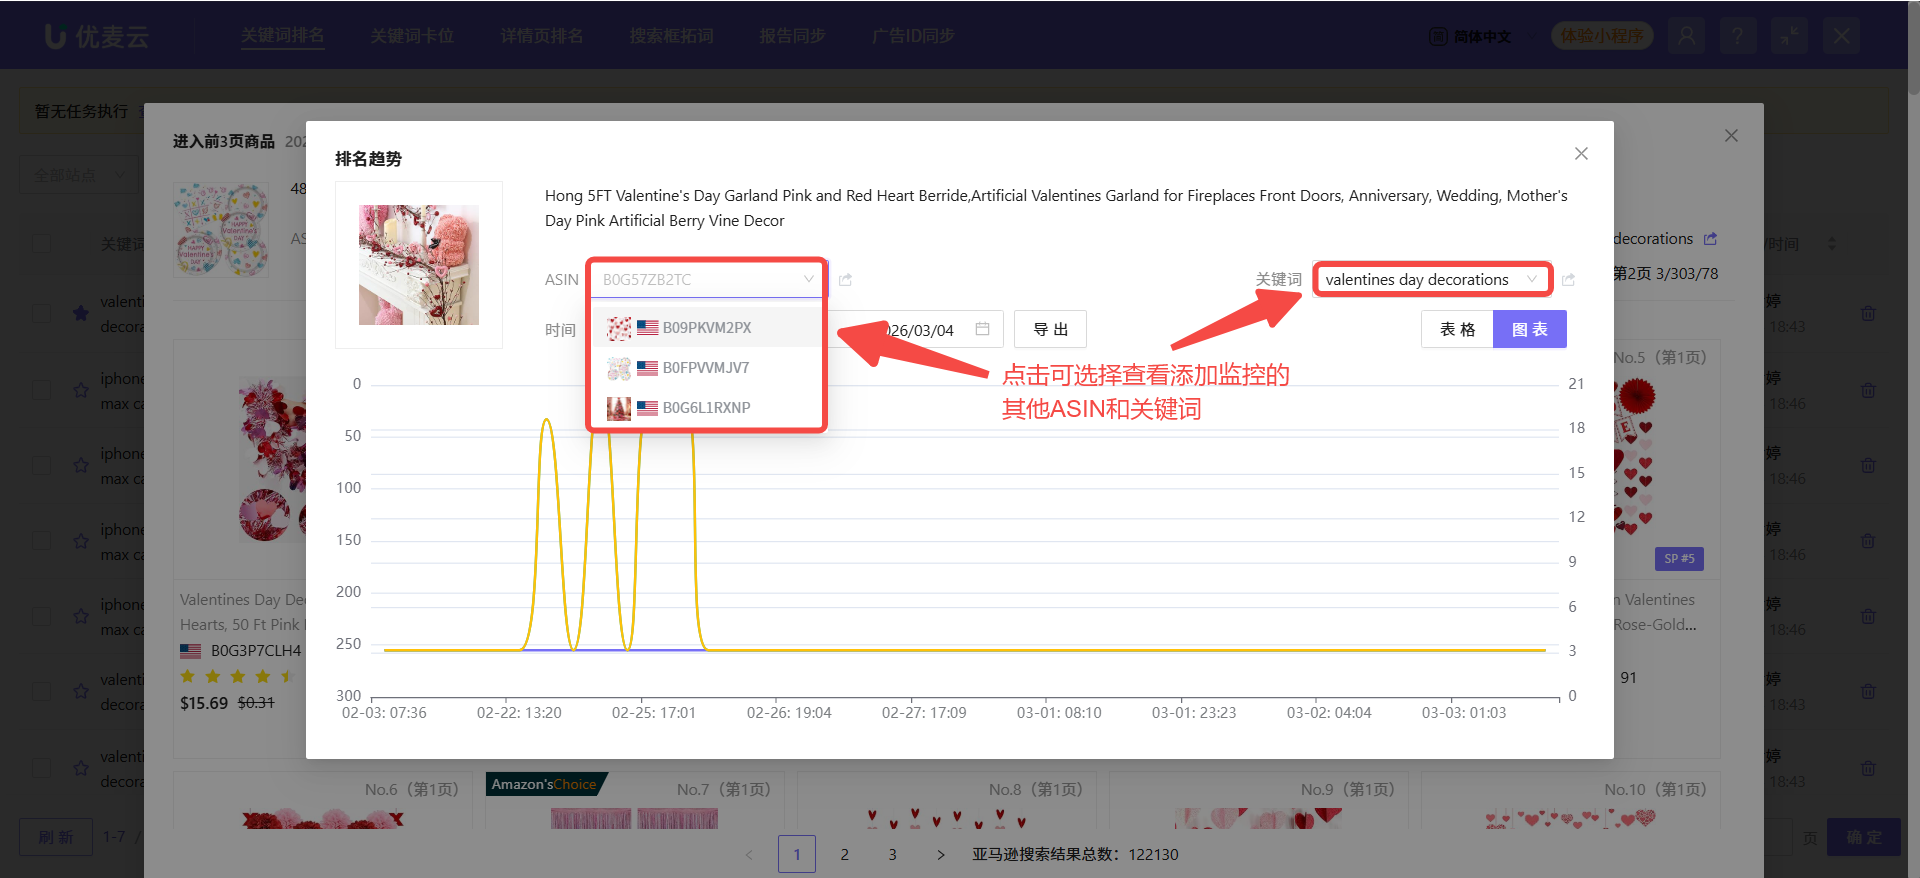Open external link icon beside keyword dropdown

click(x=1568, y=280)
